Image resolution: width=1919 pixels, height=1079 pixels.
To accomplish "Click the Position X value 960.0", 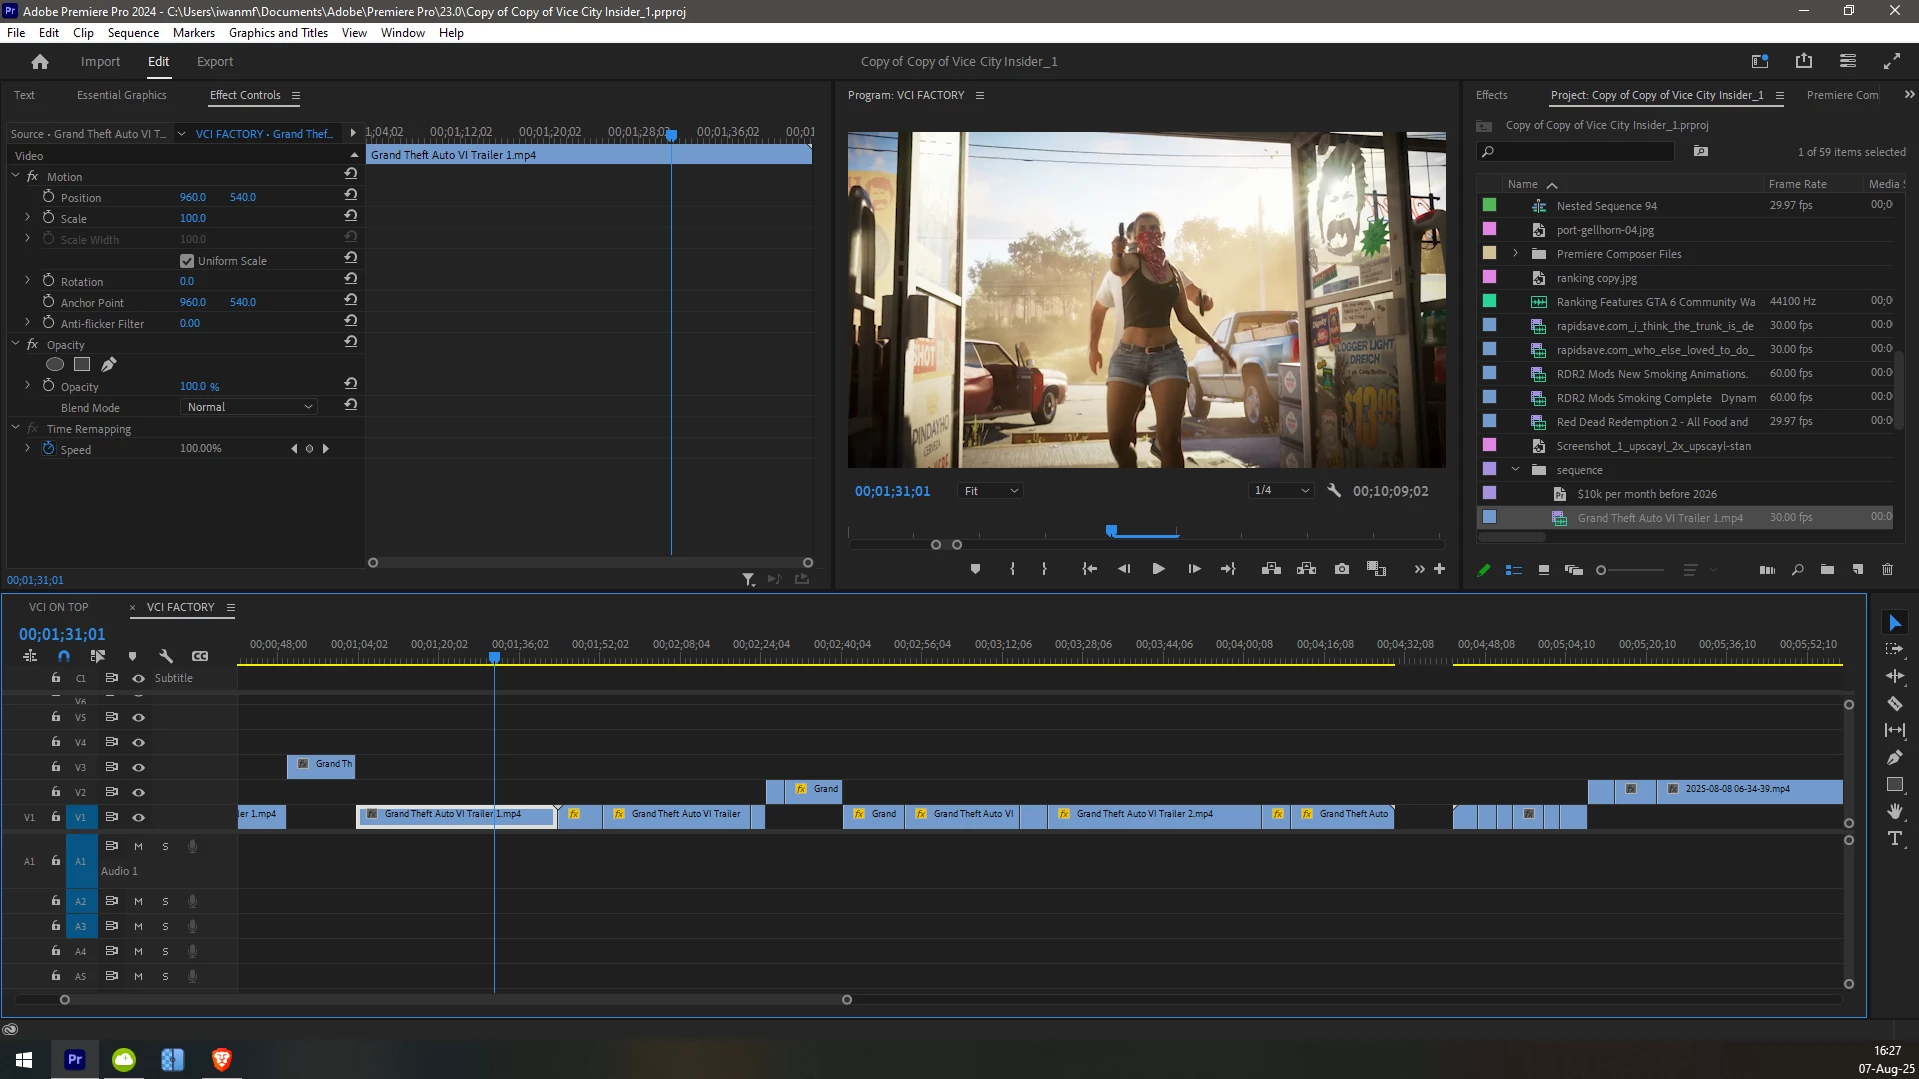I will click(192, 198).
